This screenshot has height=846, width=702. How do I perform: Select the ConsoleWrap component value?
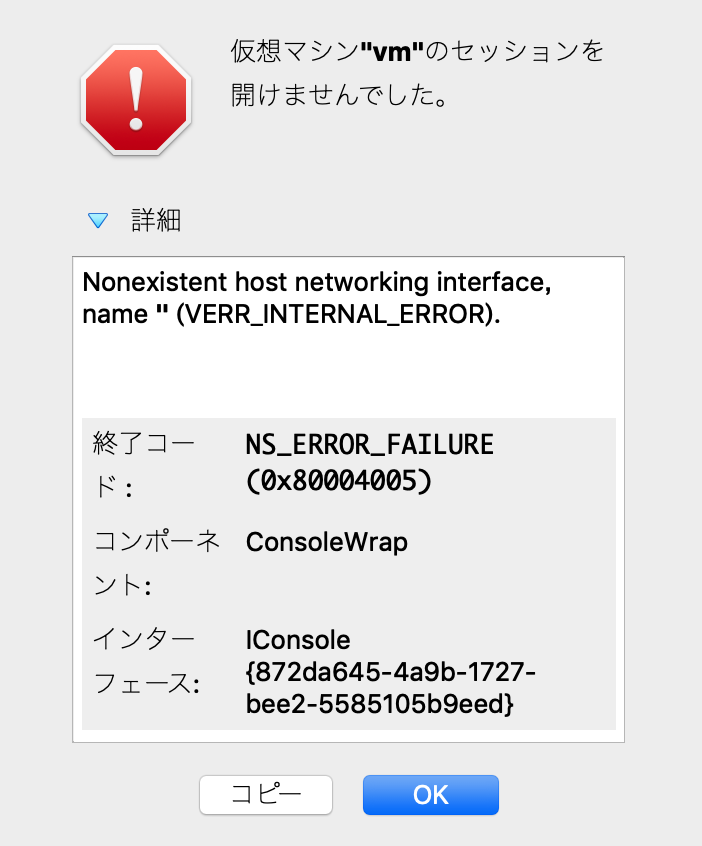326,542
